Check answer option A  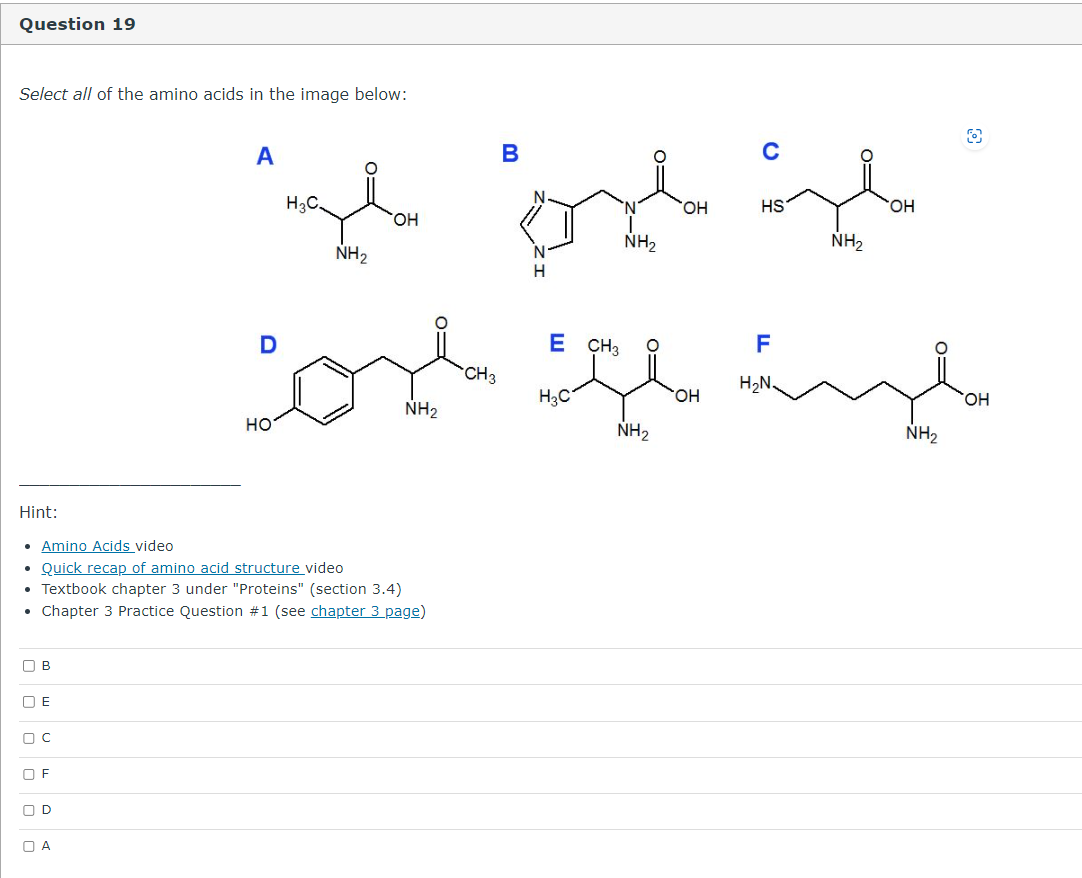(29, 845)
